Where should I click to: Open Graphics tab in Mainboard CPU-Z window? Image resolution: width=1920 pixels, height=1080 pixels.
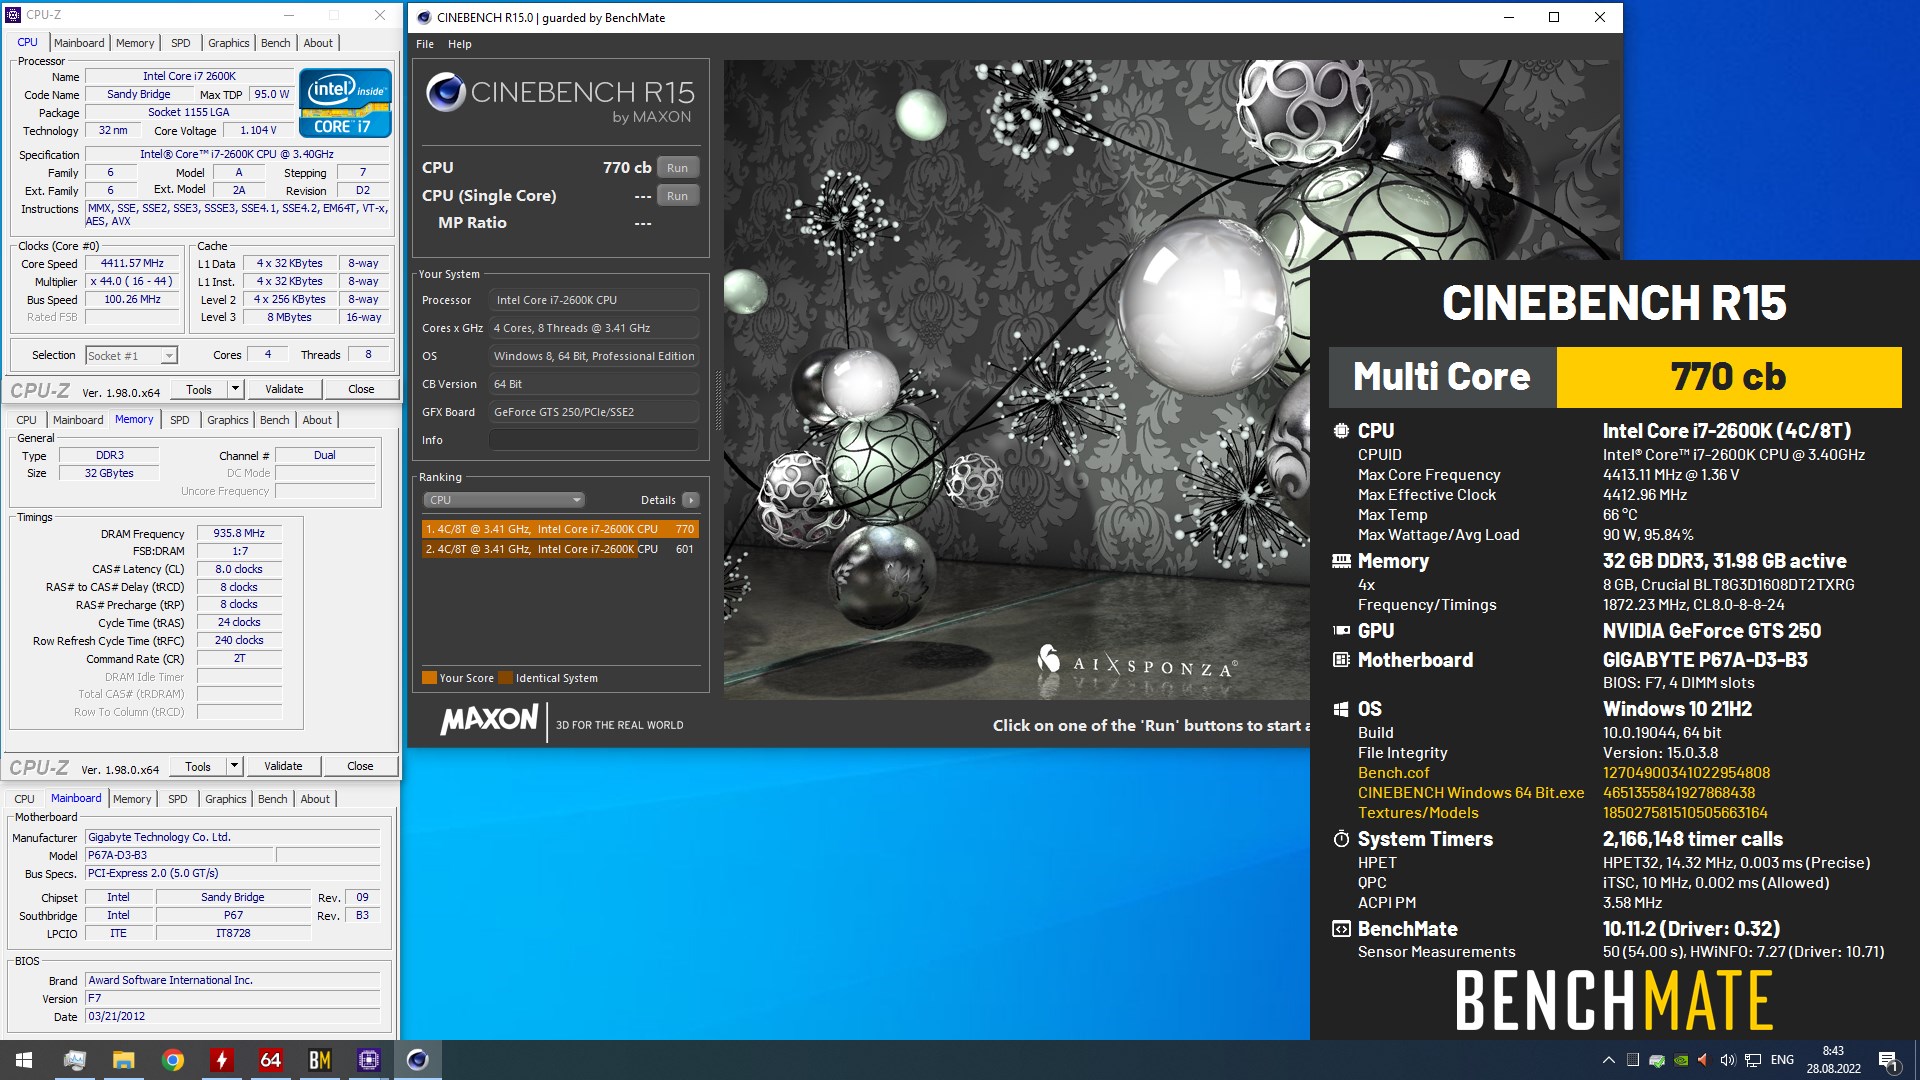[x=226, y=799]
